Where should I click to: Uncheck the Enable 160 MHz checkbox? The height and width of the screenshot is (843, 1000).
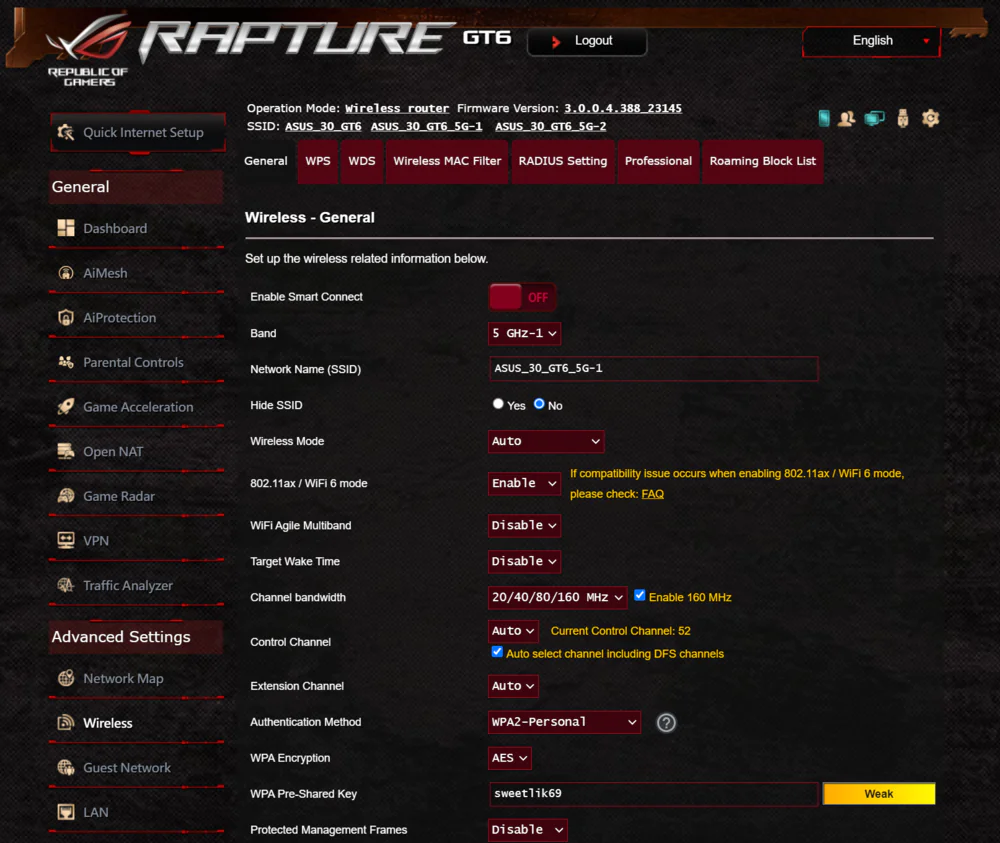pyautogui.click(x=640, y=596)
